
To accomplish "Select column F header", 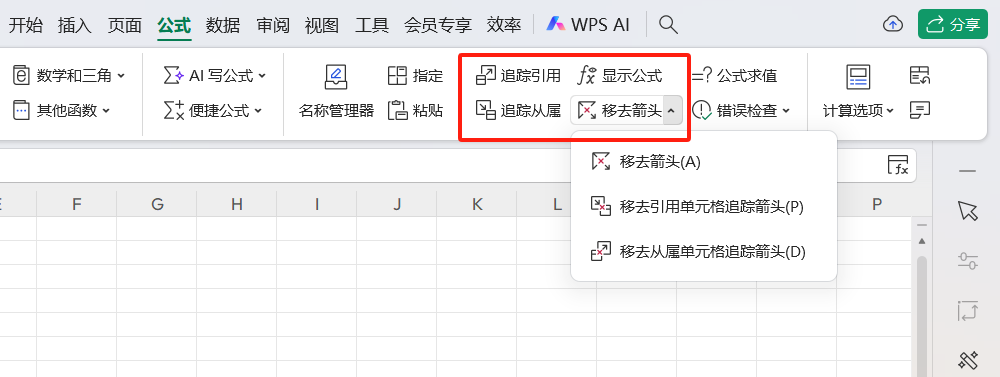I will (77, 204).
